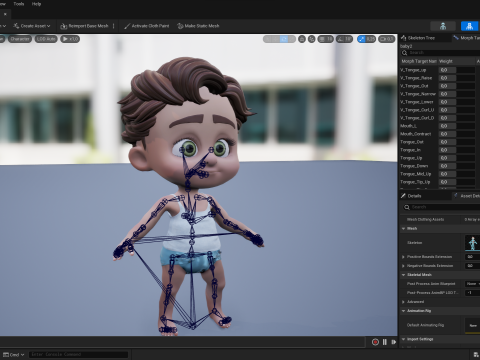Choose the select mode tool
Viewport: 480px width, 360px height.
pos(267,39)
